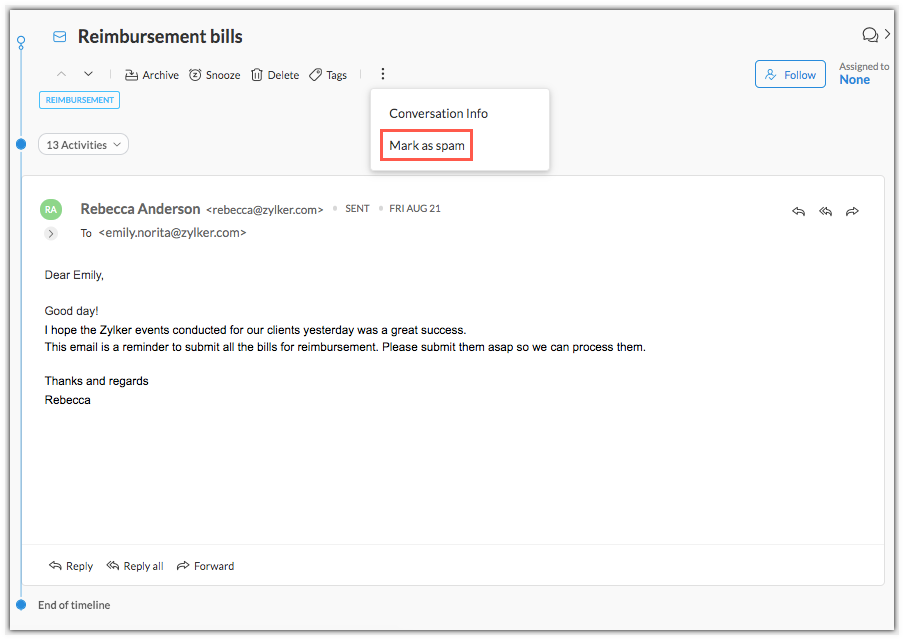The height and width of the screenshot is (640, 904).
Task: Open the Tags option
Action: tap(328, 75)
